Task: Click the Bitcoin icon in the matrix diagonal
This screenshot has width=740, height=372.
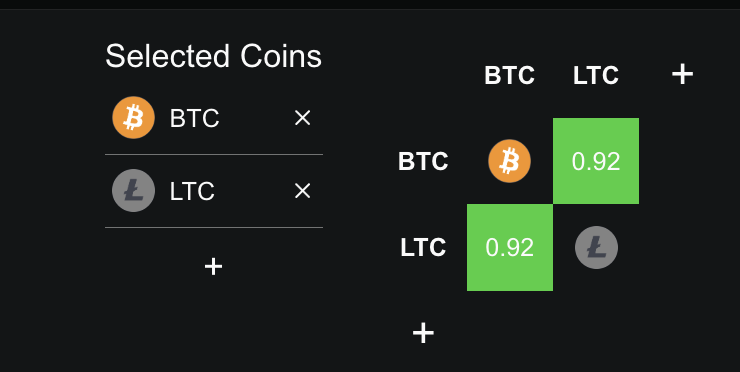Action: click(510, 161)
